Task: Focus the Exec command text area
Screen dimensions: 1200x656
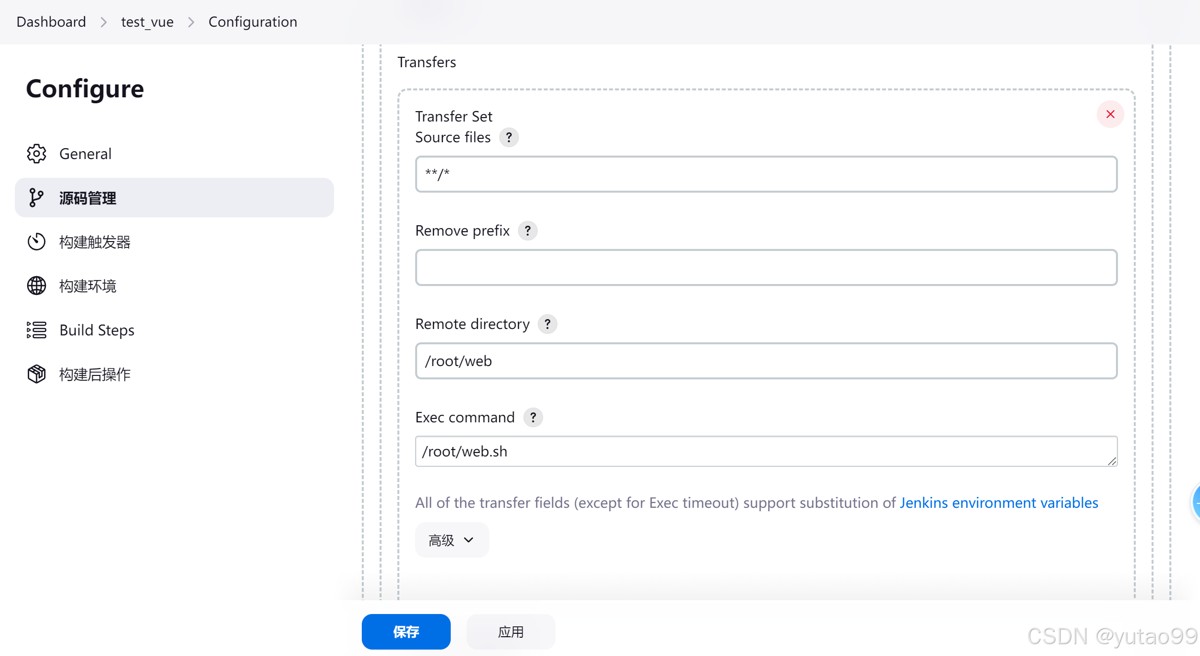Action: [765, 452]
